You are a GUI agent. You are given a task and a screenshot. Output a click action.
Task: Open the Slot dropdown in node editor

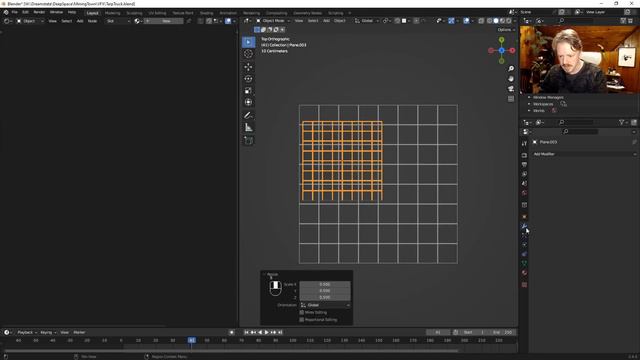click(x=118, y=21)
